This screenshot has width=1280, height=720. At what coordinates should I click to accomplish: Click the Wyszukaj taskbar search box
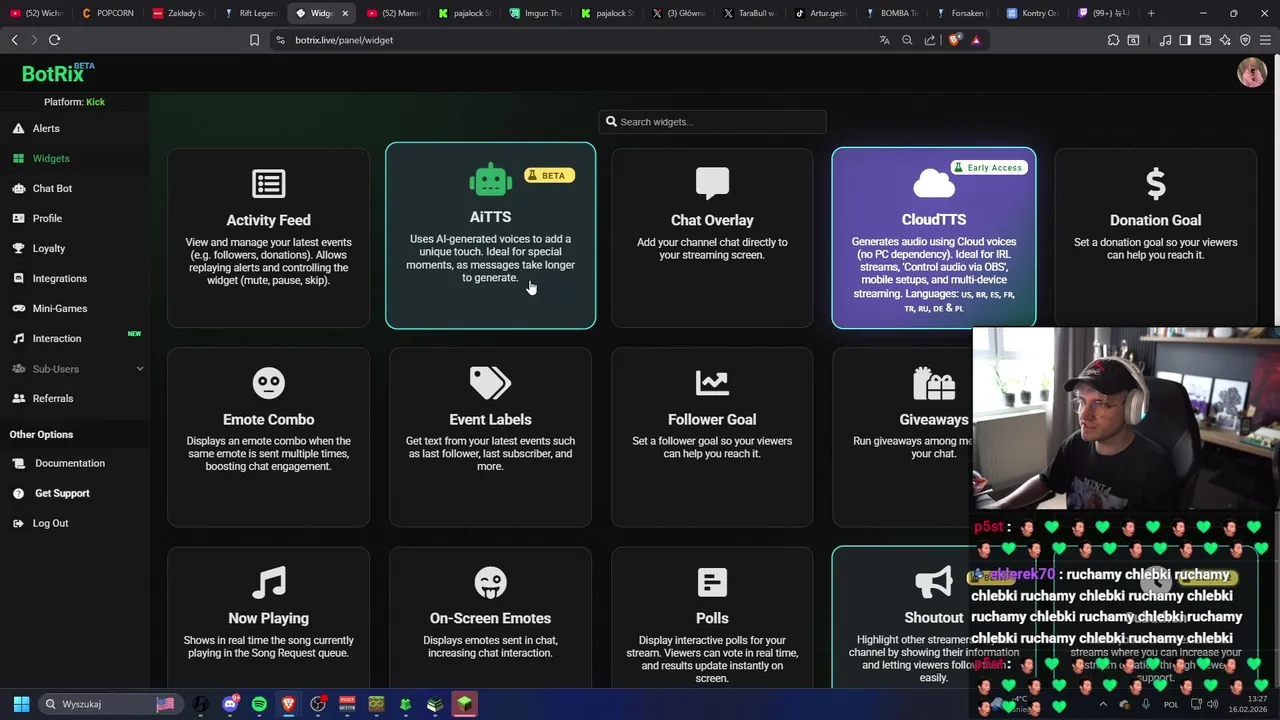coord(110,704)
